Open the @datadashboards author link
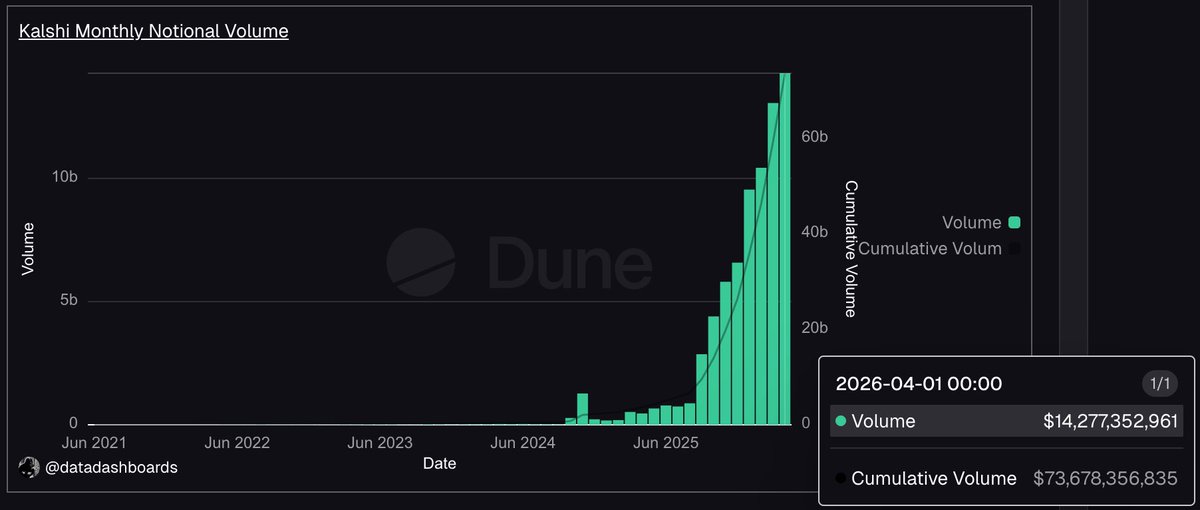The width and height of the screenshot is (1200, 510). pos(110,467)
